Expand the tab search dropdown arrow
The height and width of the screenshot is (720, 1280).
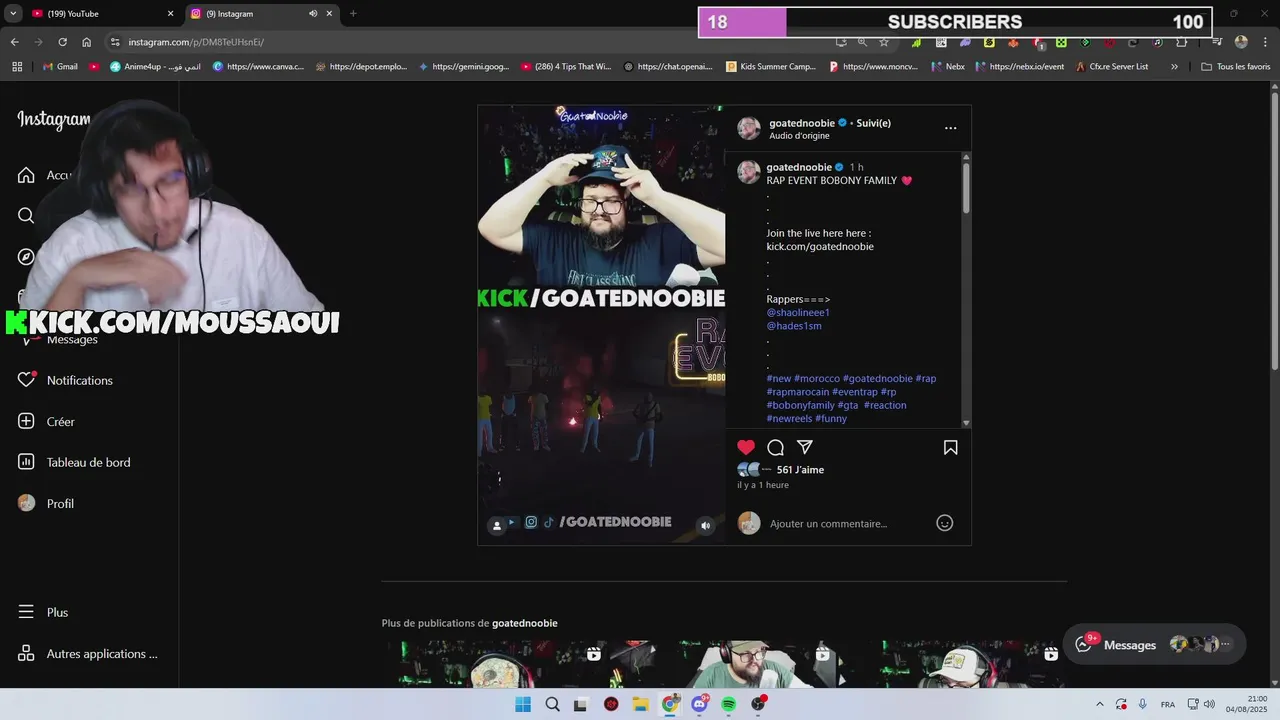click(x=11, y=14)
